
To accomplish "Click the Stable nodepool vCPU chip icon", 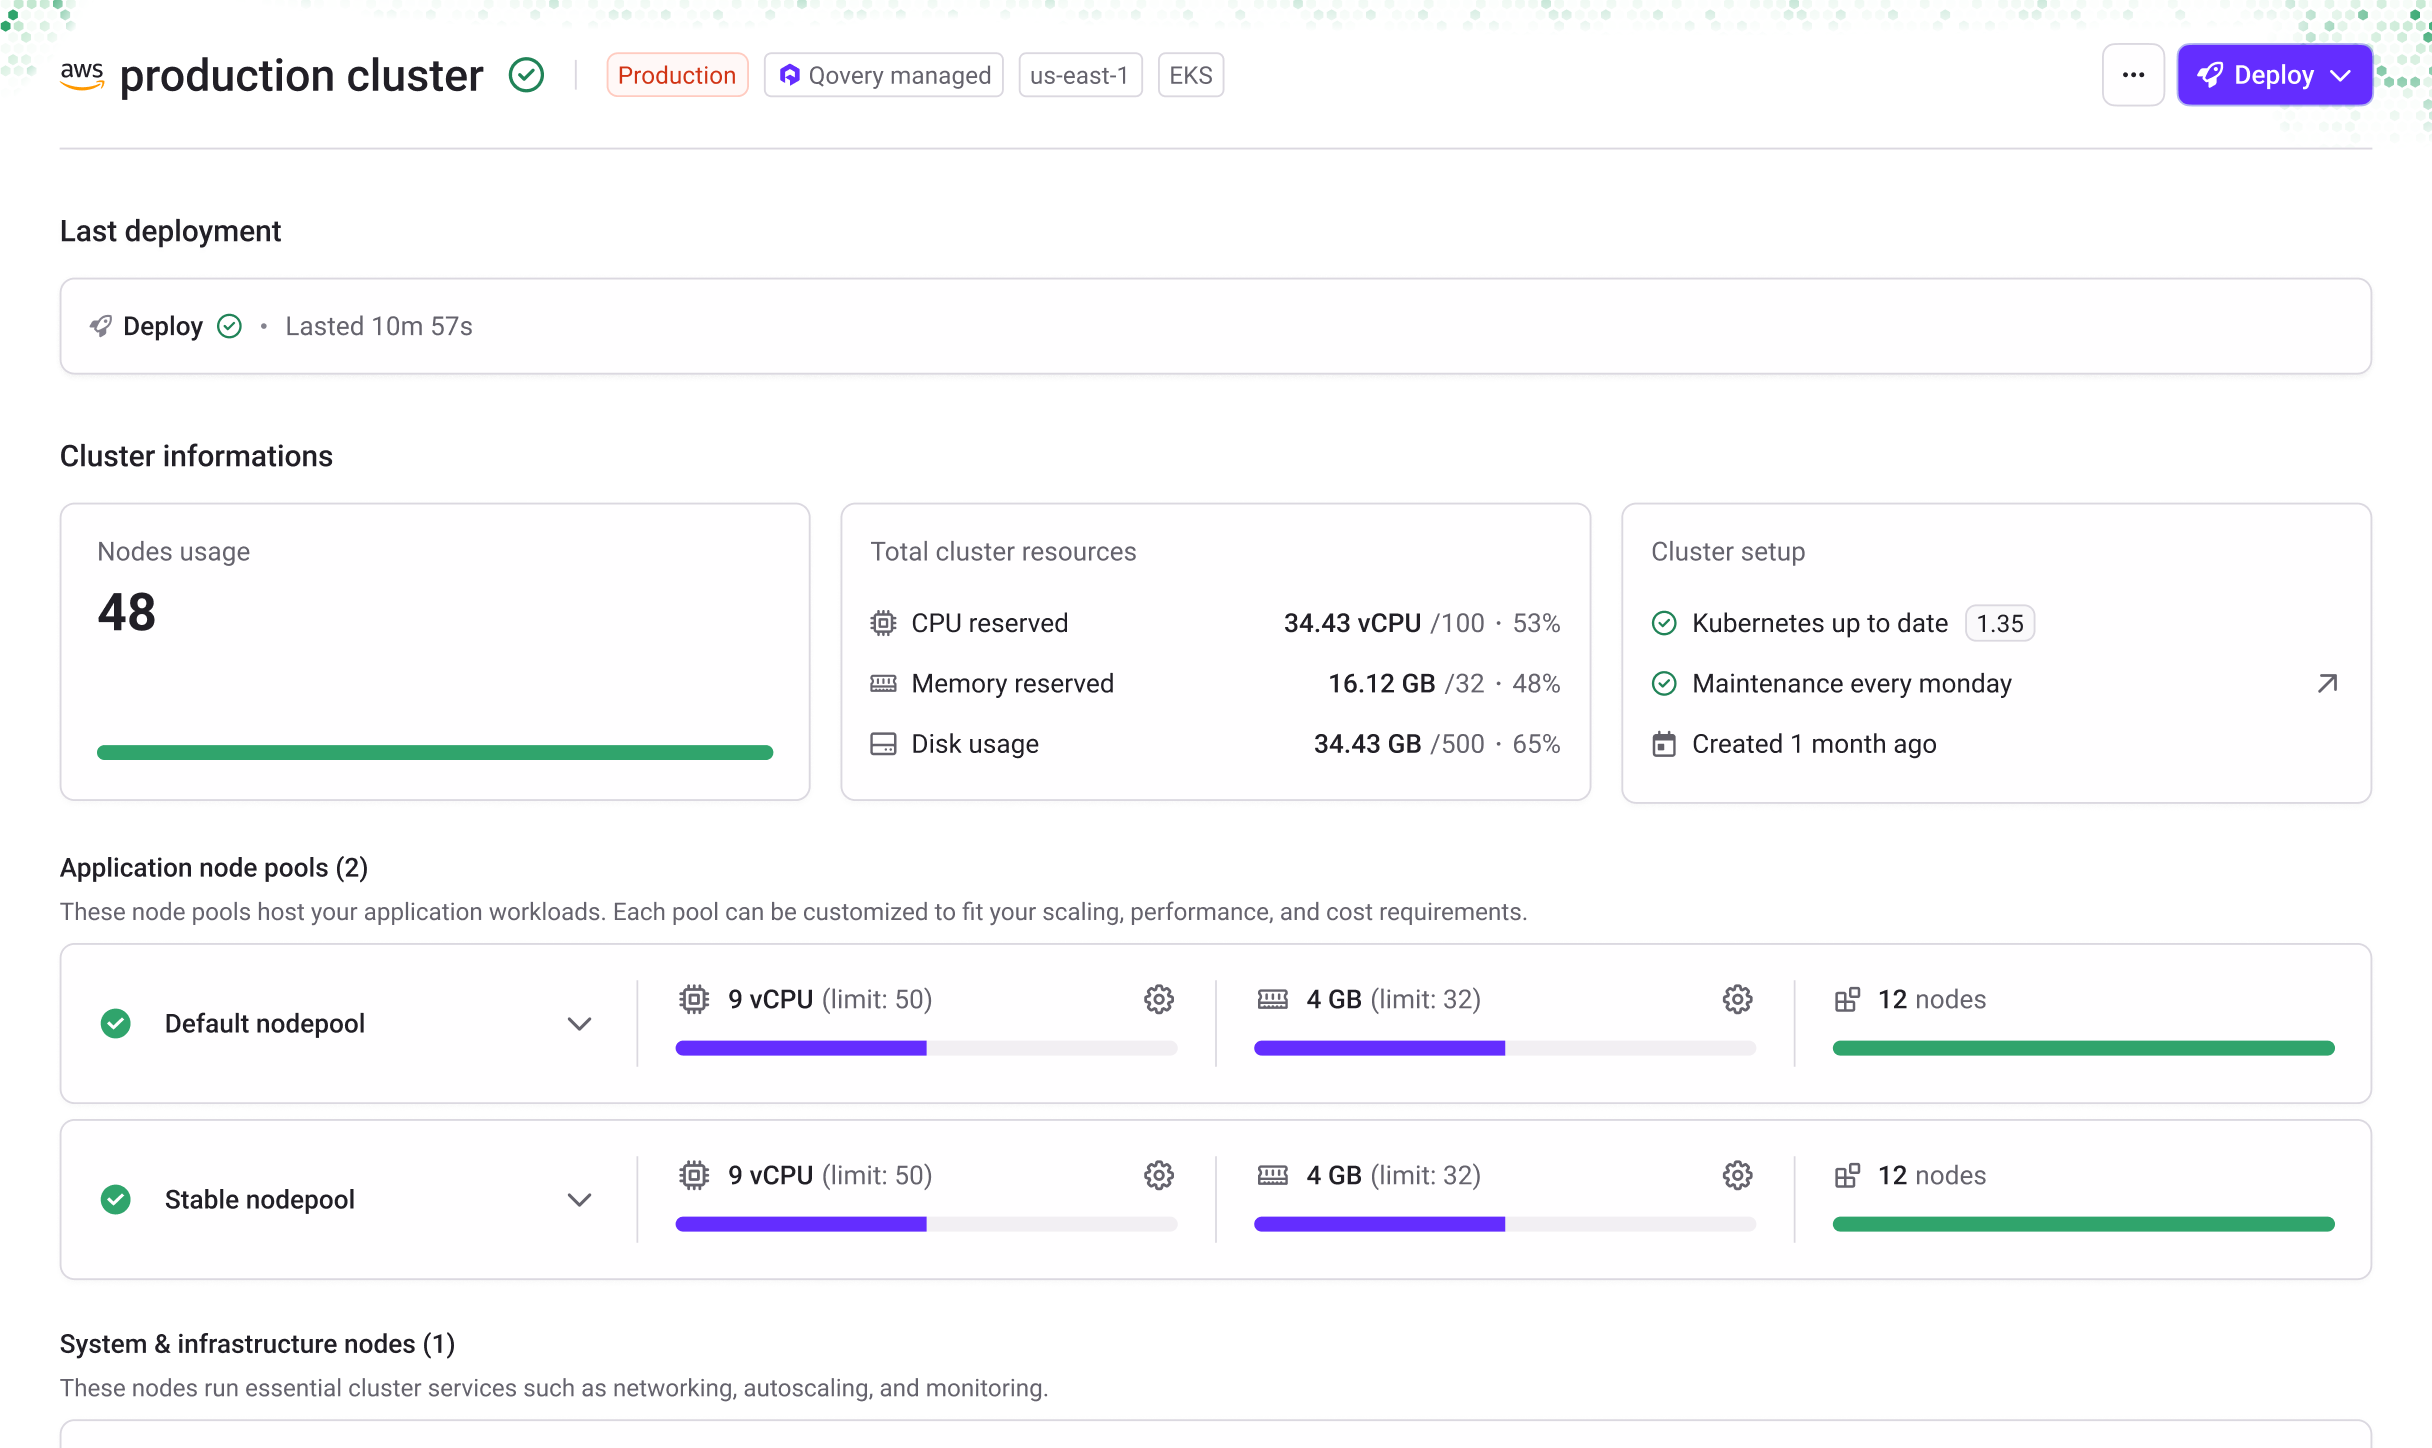I will 694,1175.
